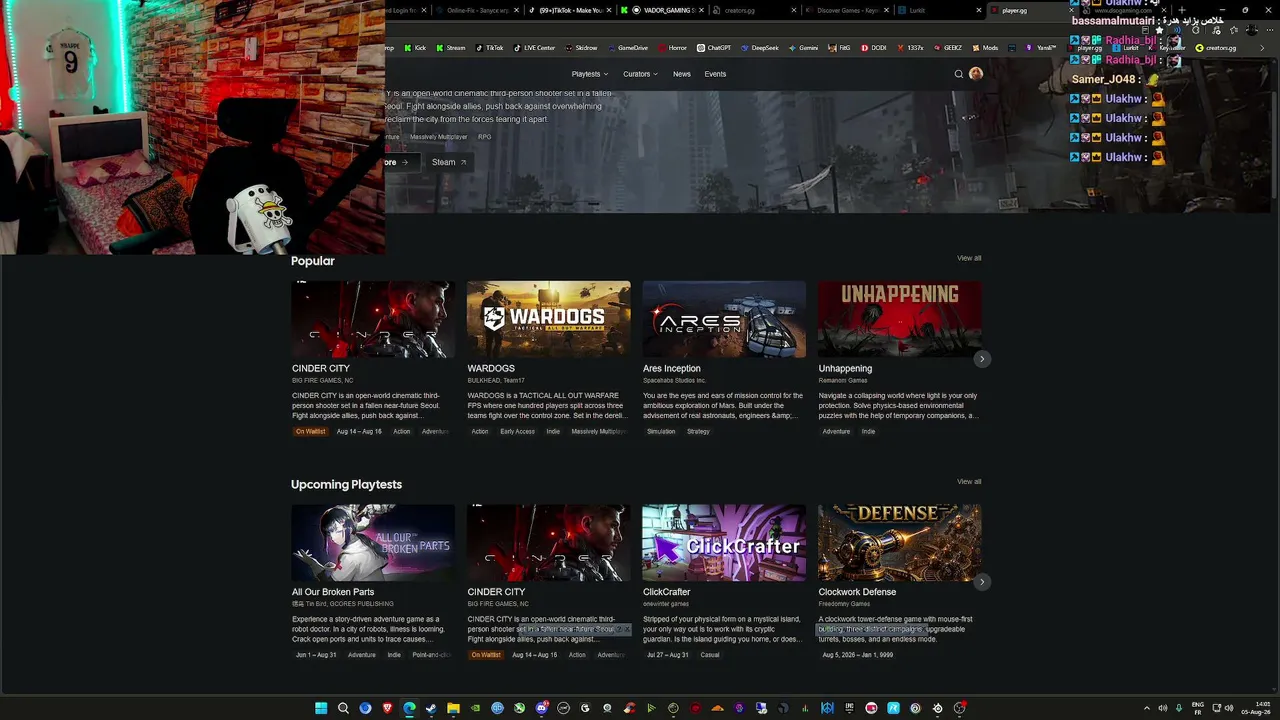Viewport: 1280px width, 720px height.
Task: Open Discord from the taskbar
Action: point(541,708)
